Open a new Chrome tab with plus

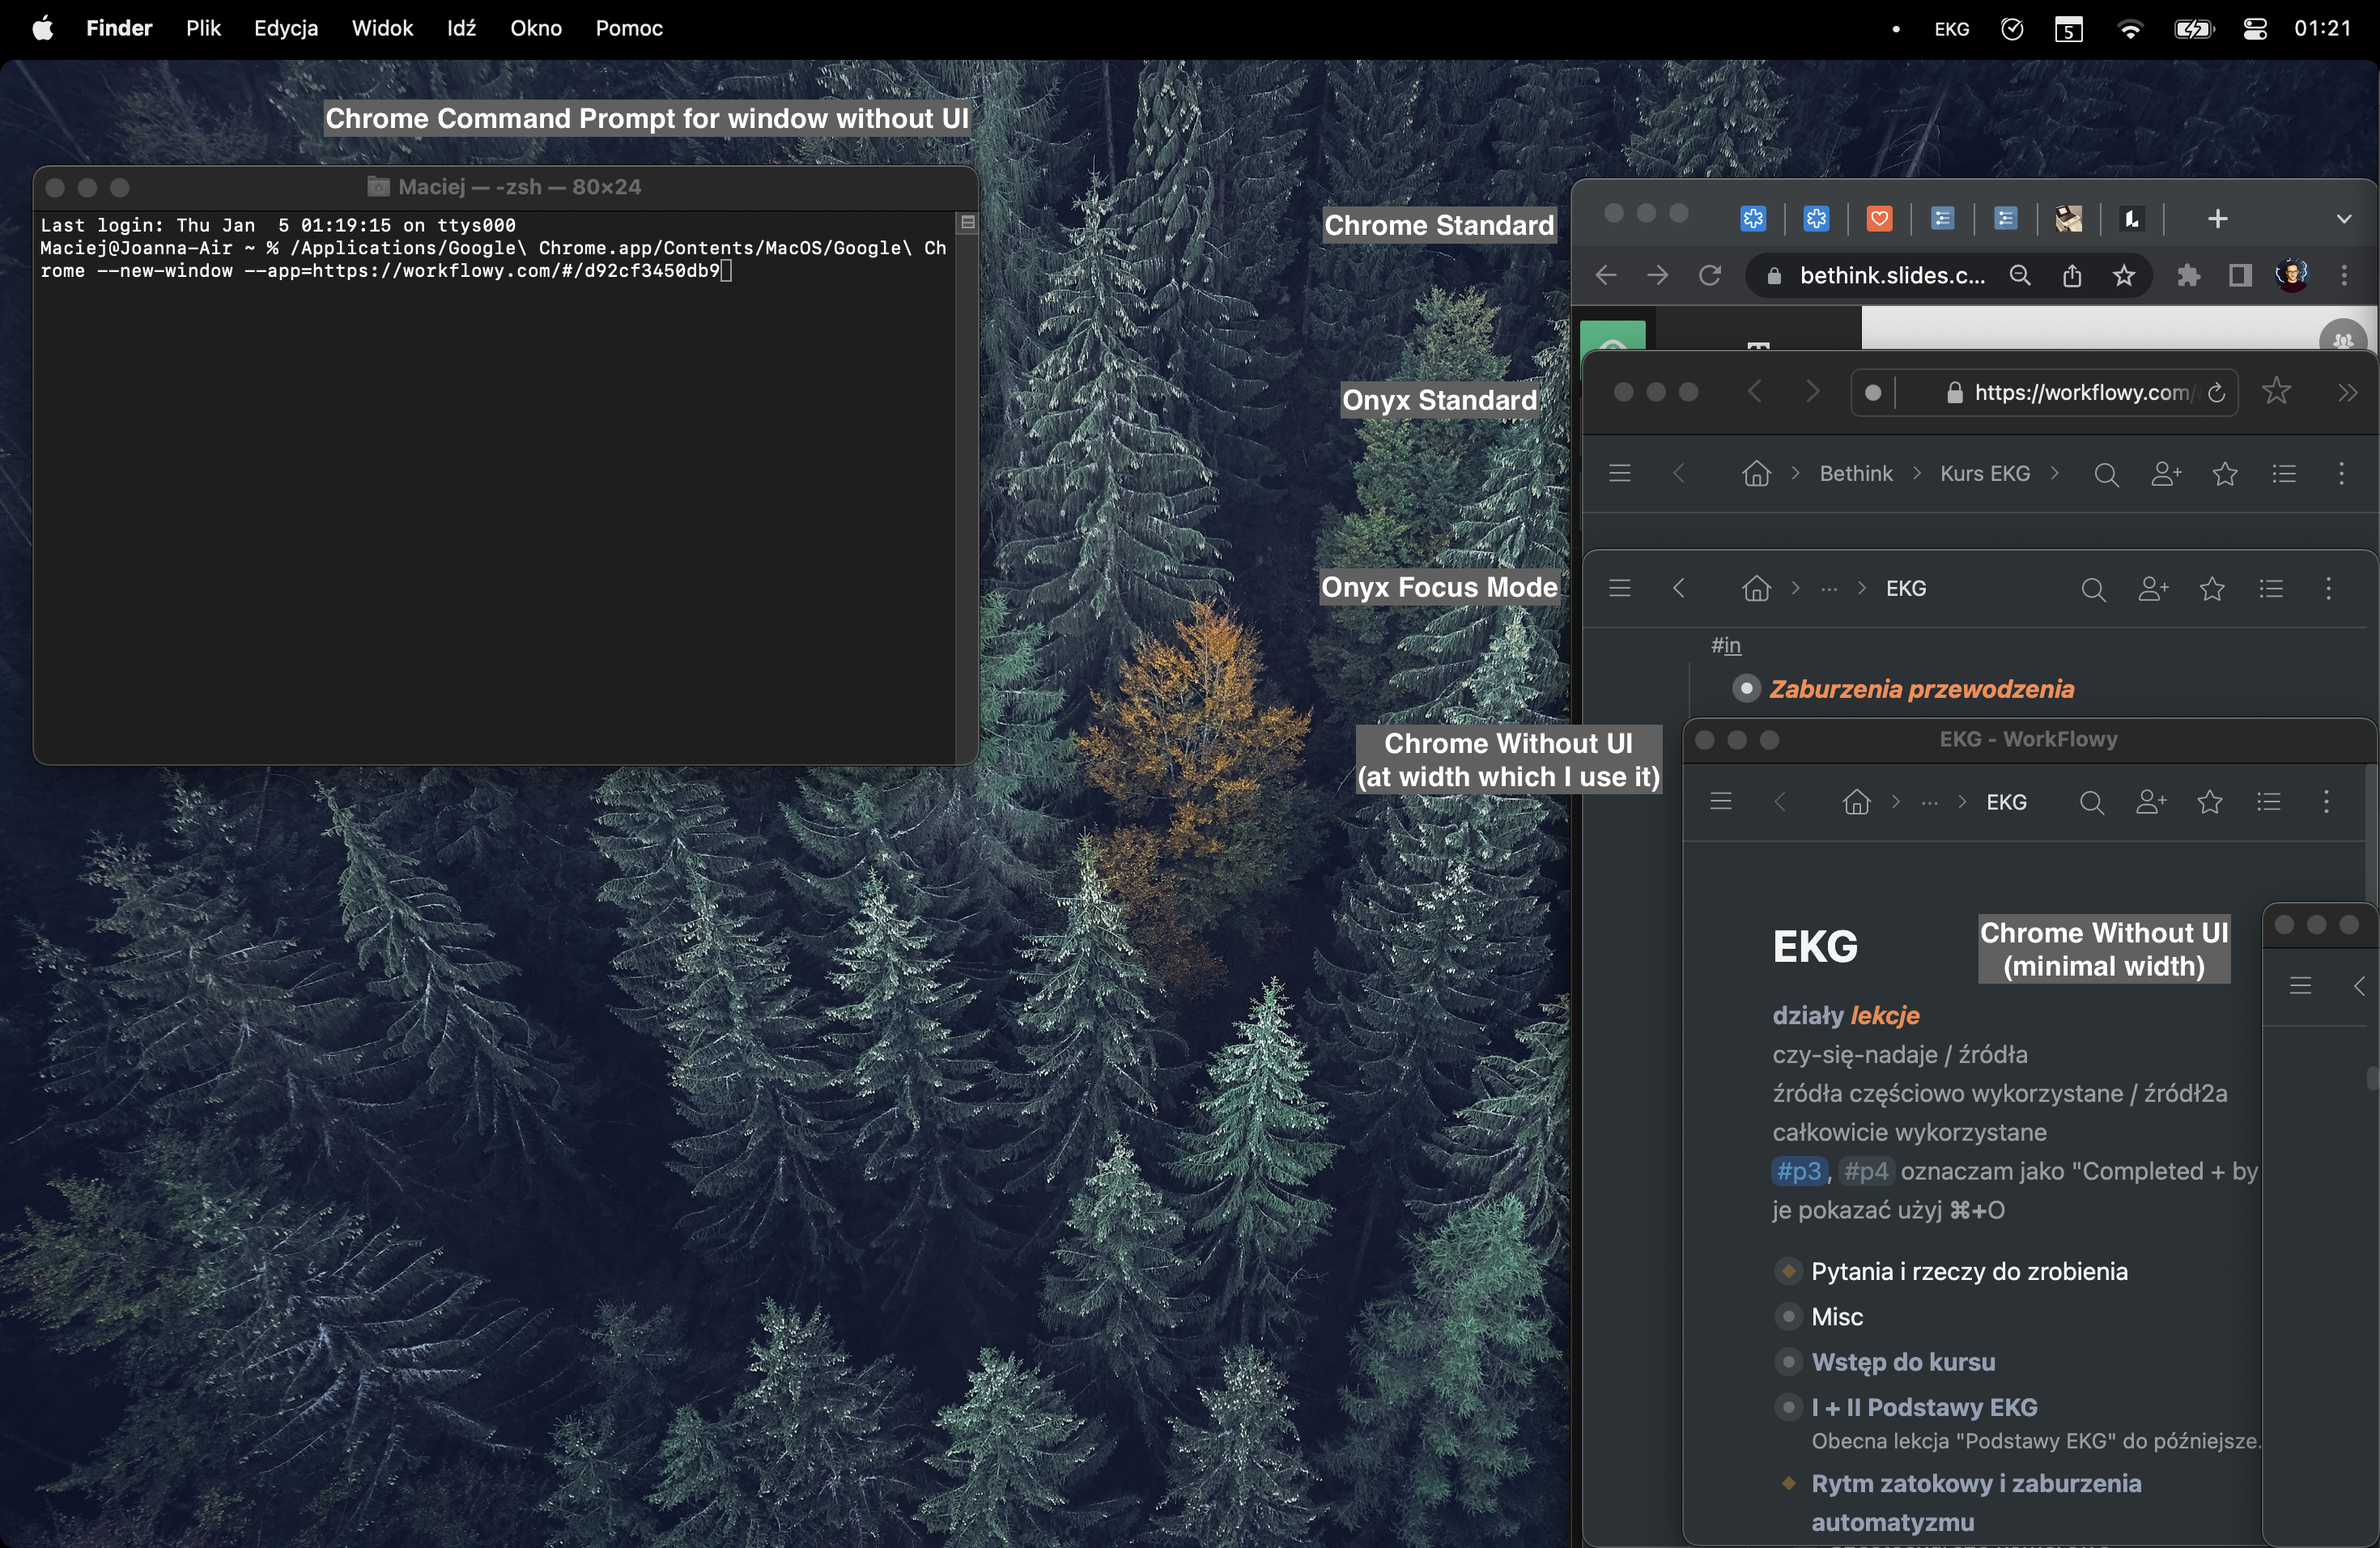[x=2217, y=219]
